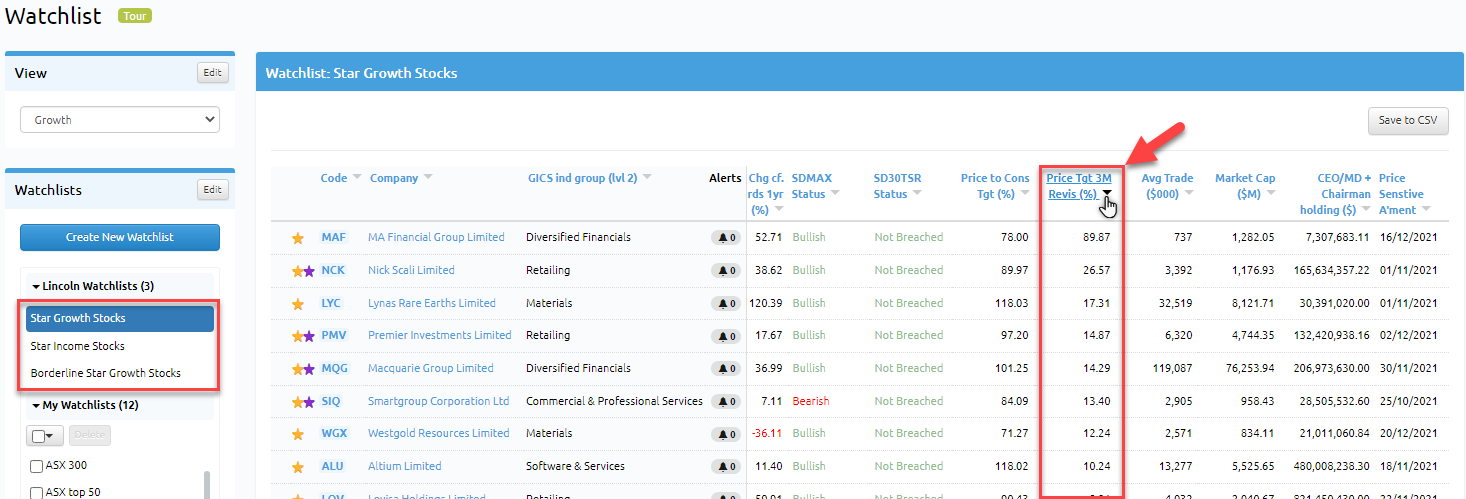1466x499 pixels.
Task: Click the star icon for LYC row
Action: click(x=297, y=303)
